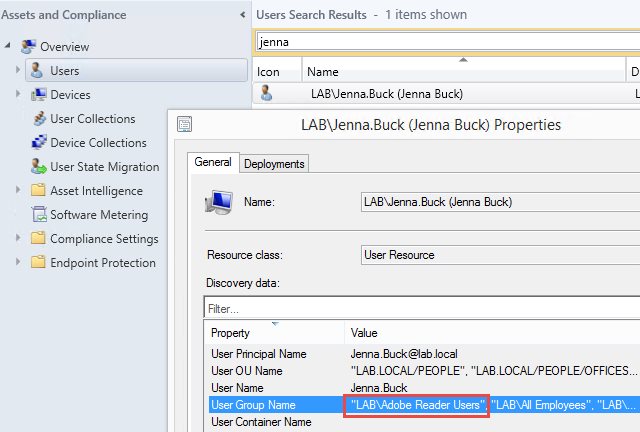Collapse the Overview tree node

click(x=8, y=45)
